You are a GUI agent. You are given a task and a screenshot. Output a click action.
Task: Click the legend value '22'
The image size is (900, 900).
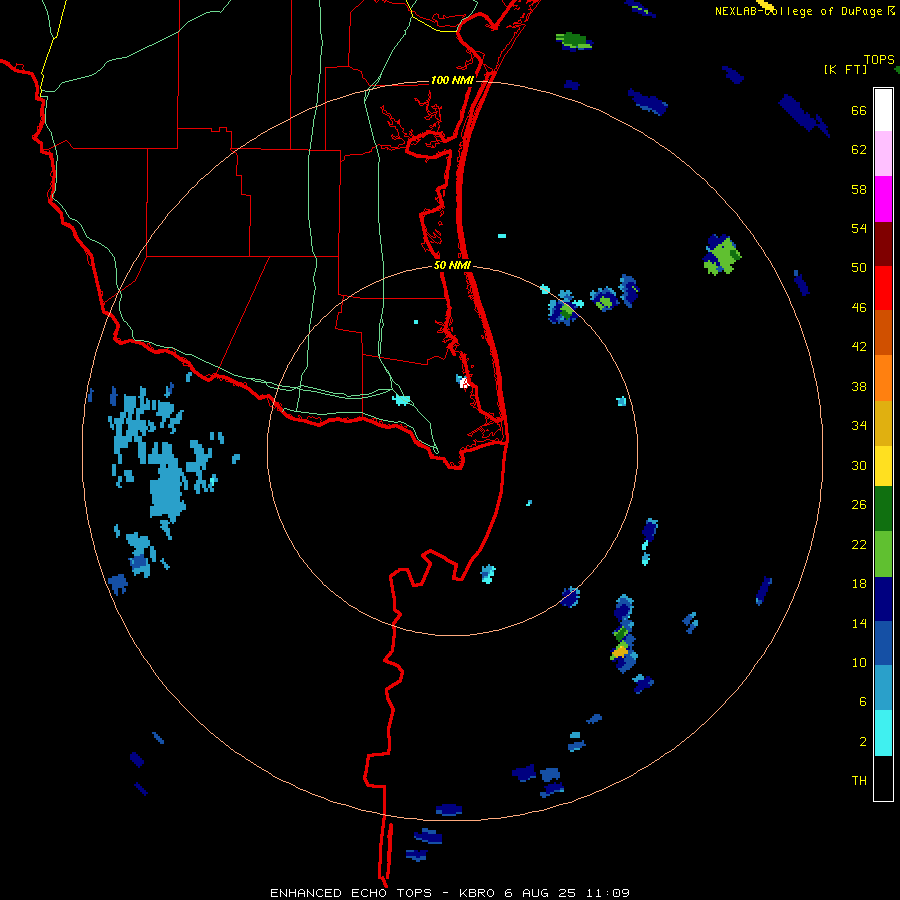coord(859,544)
